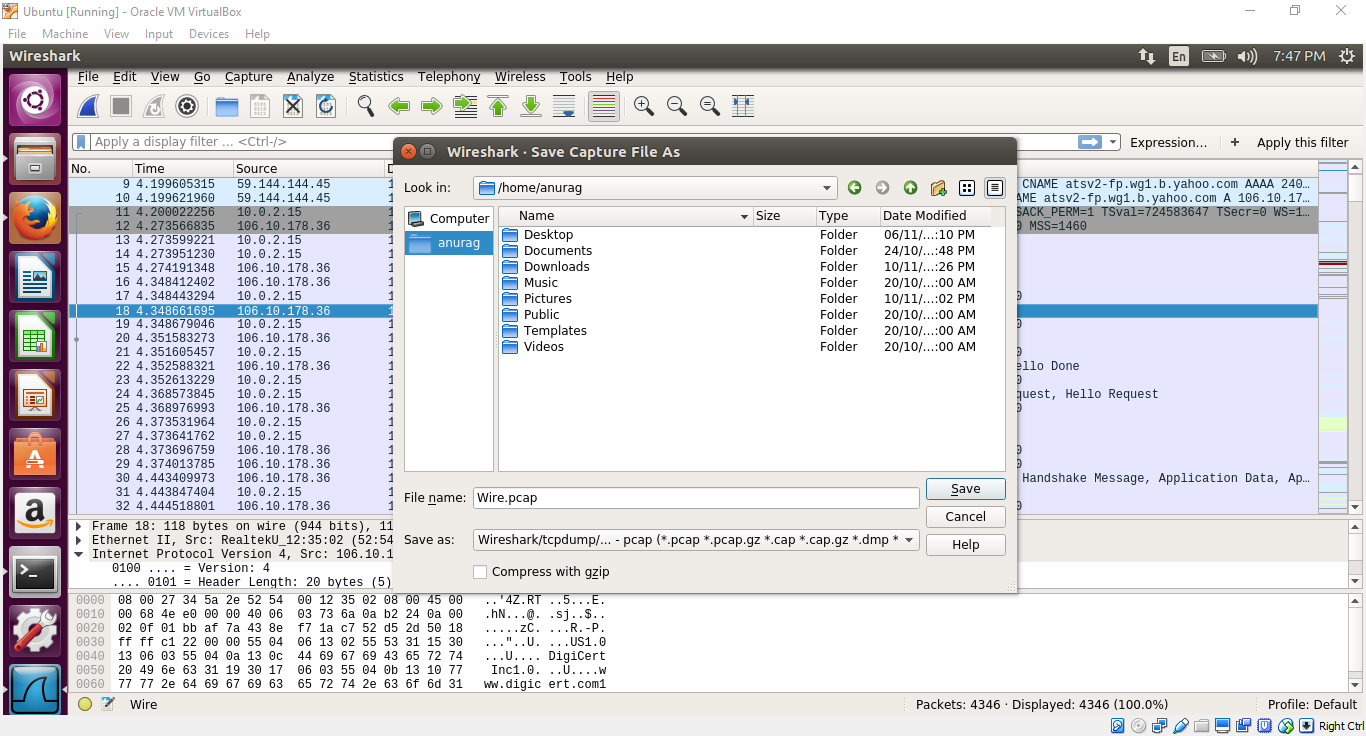
Task: Click the save capture file icon in toolbar
Action: 260,106
